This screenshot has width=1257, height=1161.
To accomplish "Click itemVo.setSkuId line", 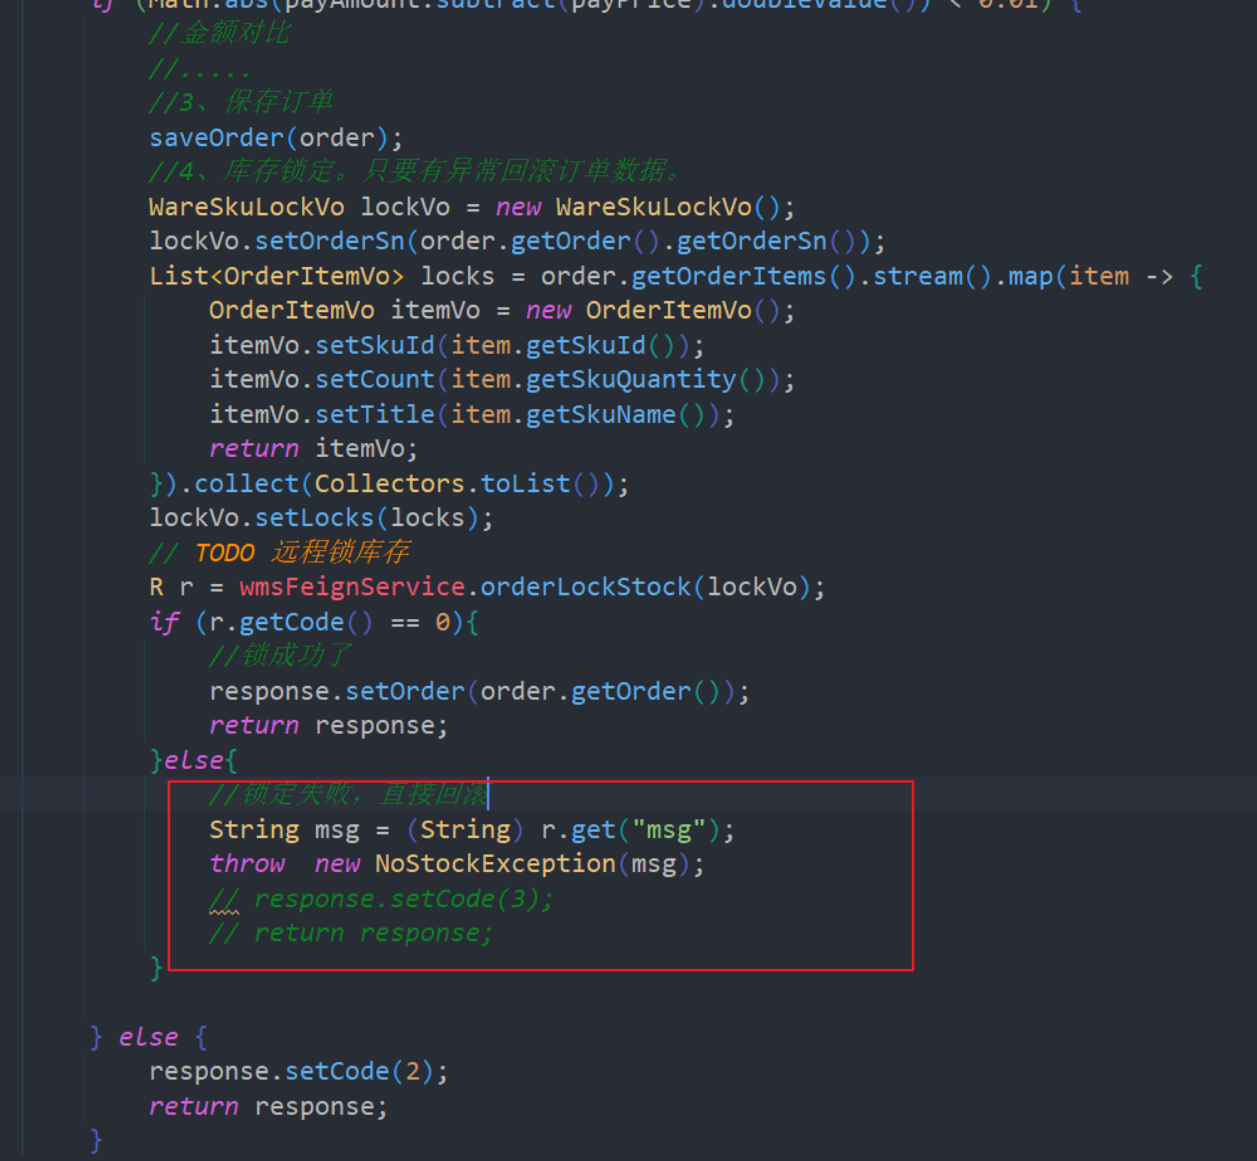I will point(456,345).
